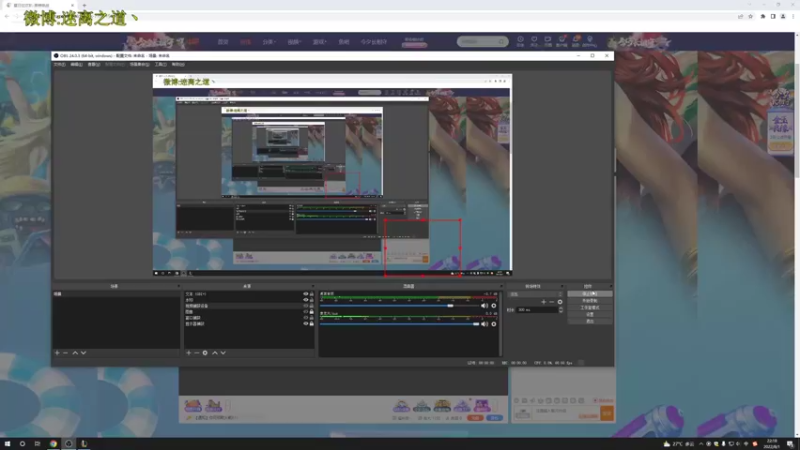Switch to Chrome on the taskbar
Screen dimensions: 800x450
(53, 444)
